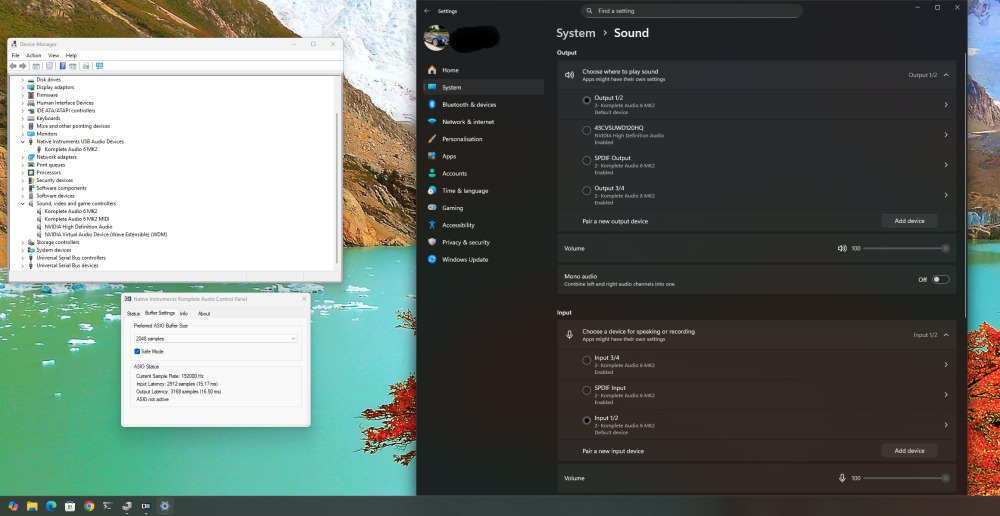Open Google Chrome from the taskbar
The image size is (1000, 516).
coord(89,506)
